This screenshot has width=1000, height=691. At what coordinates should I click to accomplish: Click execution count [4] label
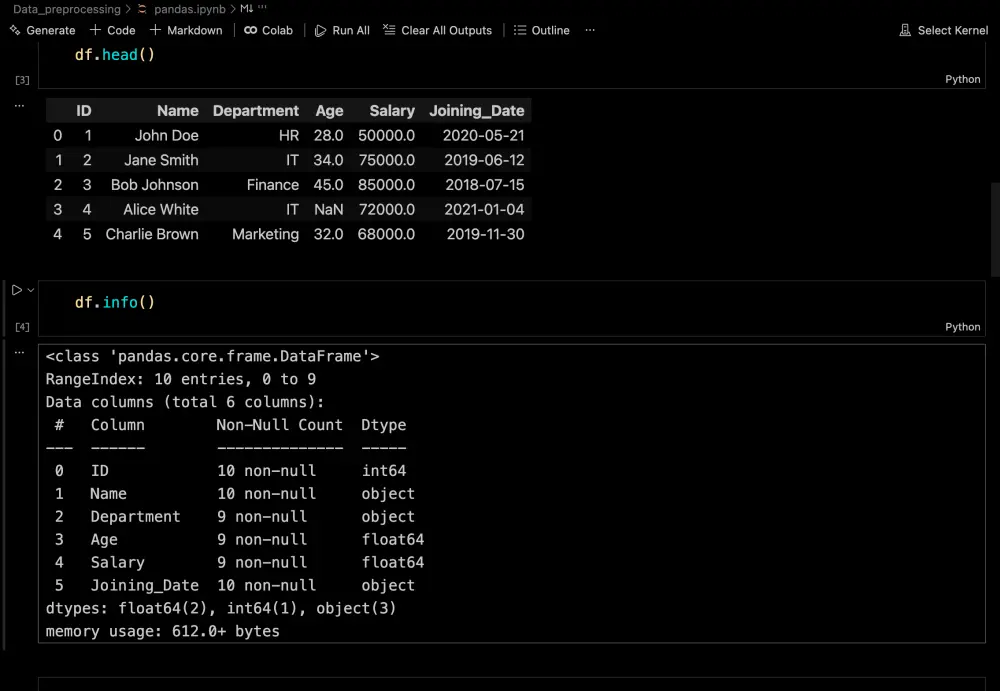[22, 327]
